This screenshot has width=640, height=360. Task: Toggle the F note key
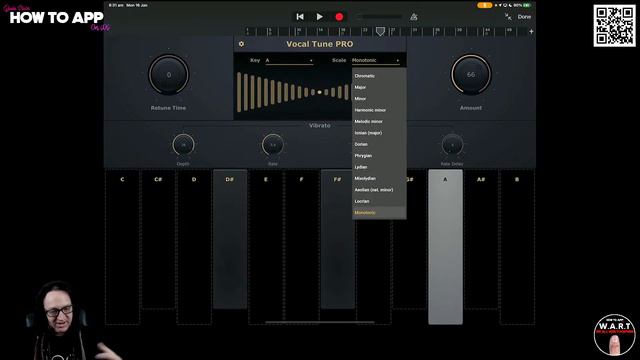point(301,247)
